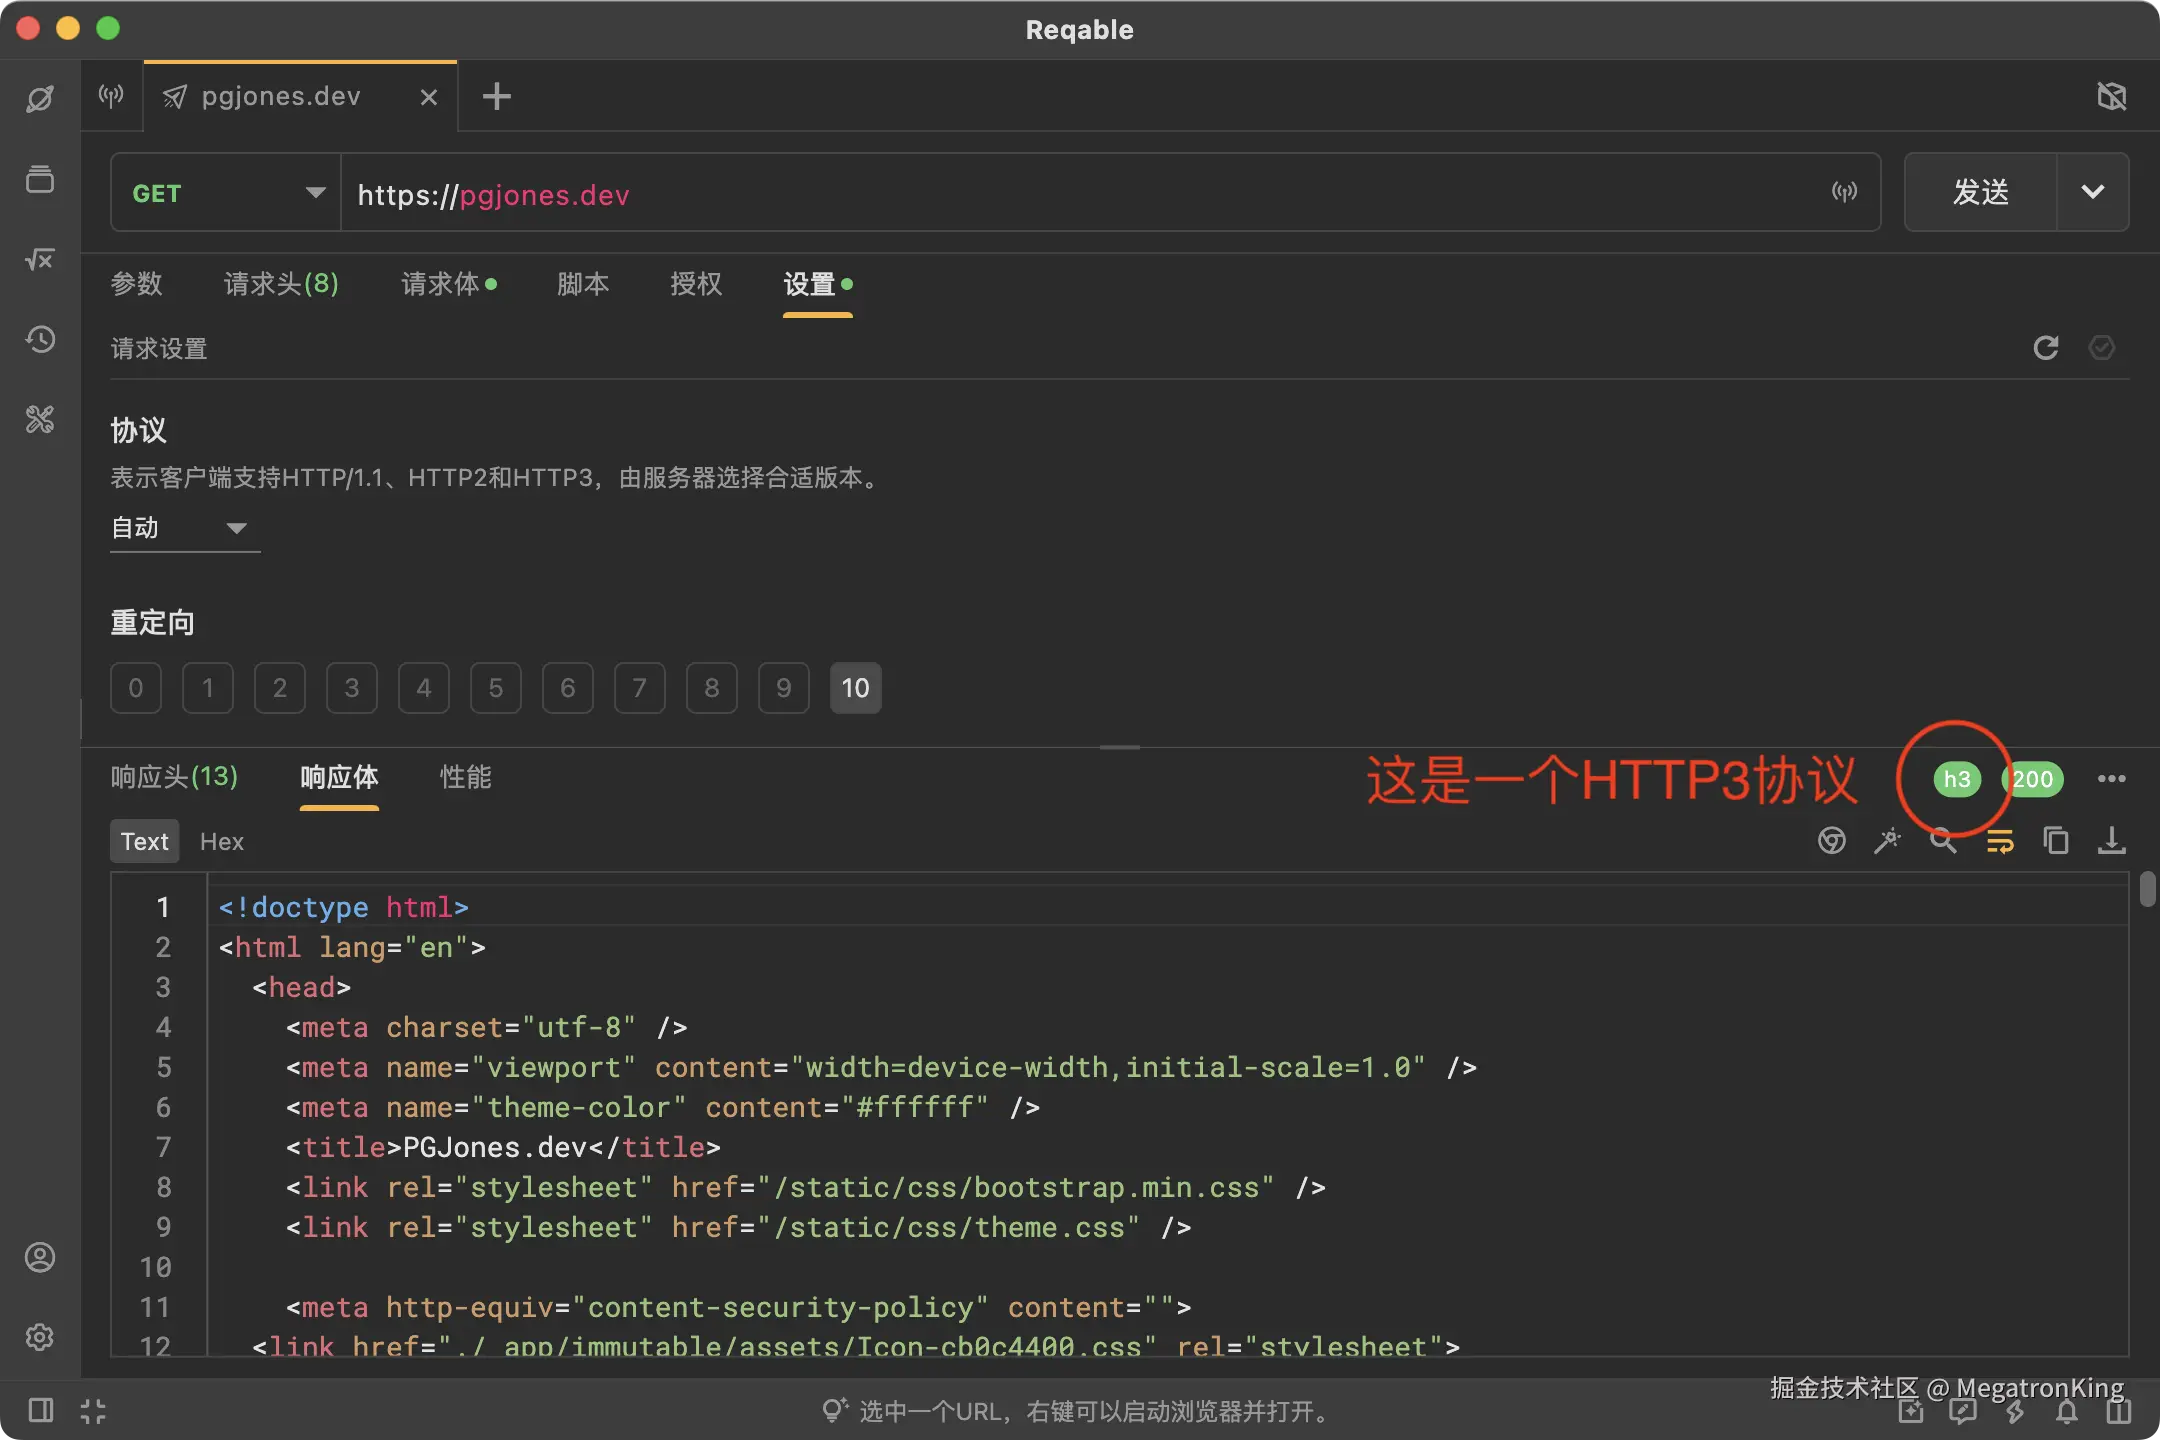This screenshot has width=2160, height=1440.
Task: Select the 设置 tab
Action: (x=818, y=284)
